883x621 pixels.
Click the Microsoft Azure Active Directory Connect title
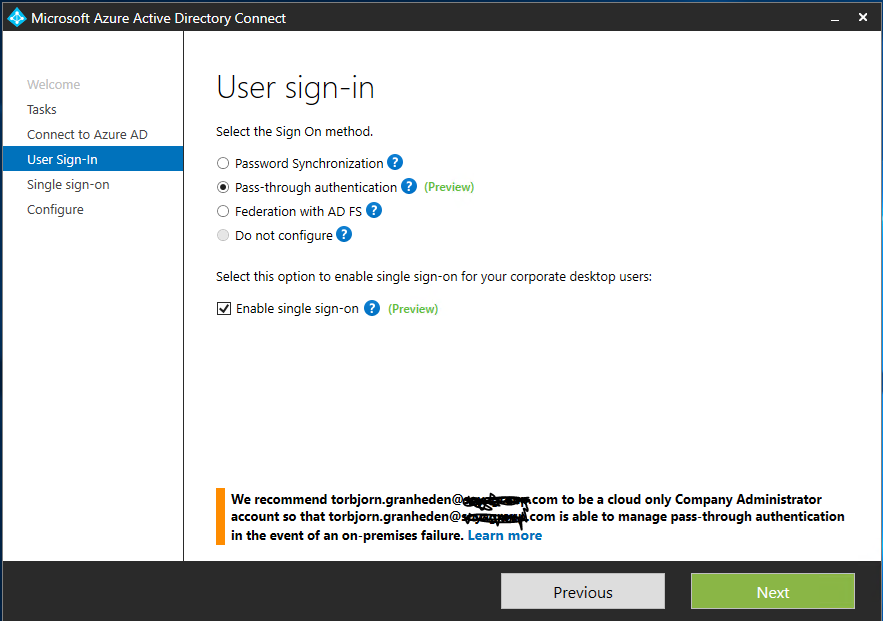(158, 18)
